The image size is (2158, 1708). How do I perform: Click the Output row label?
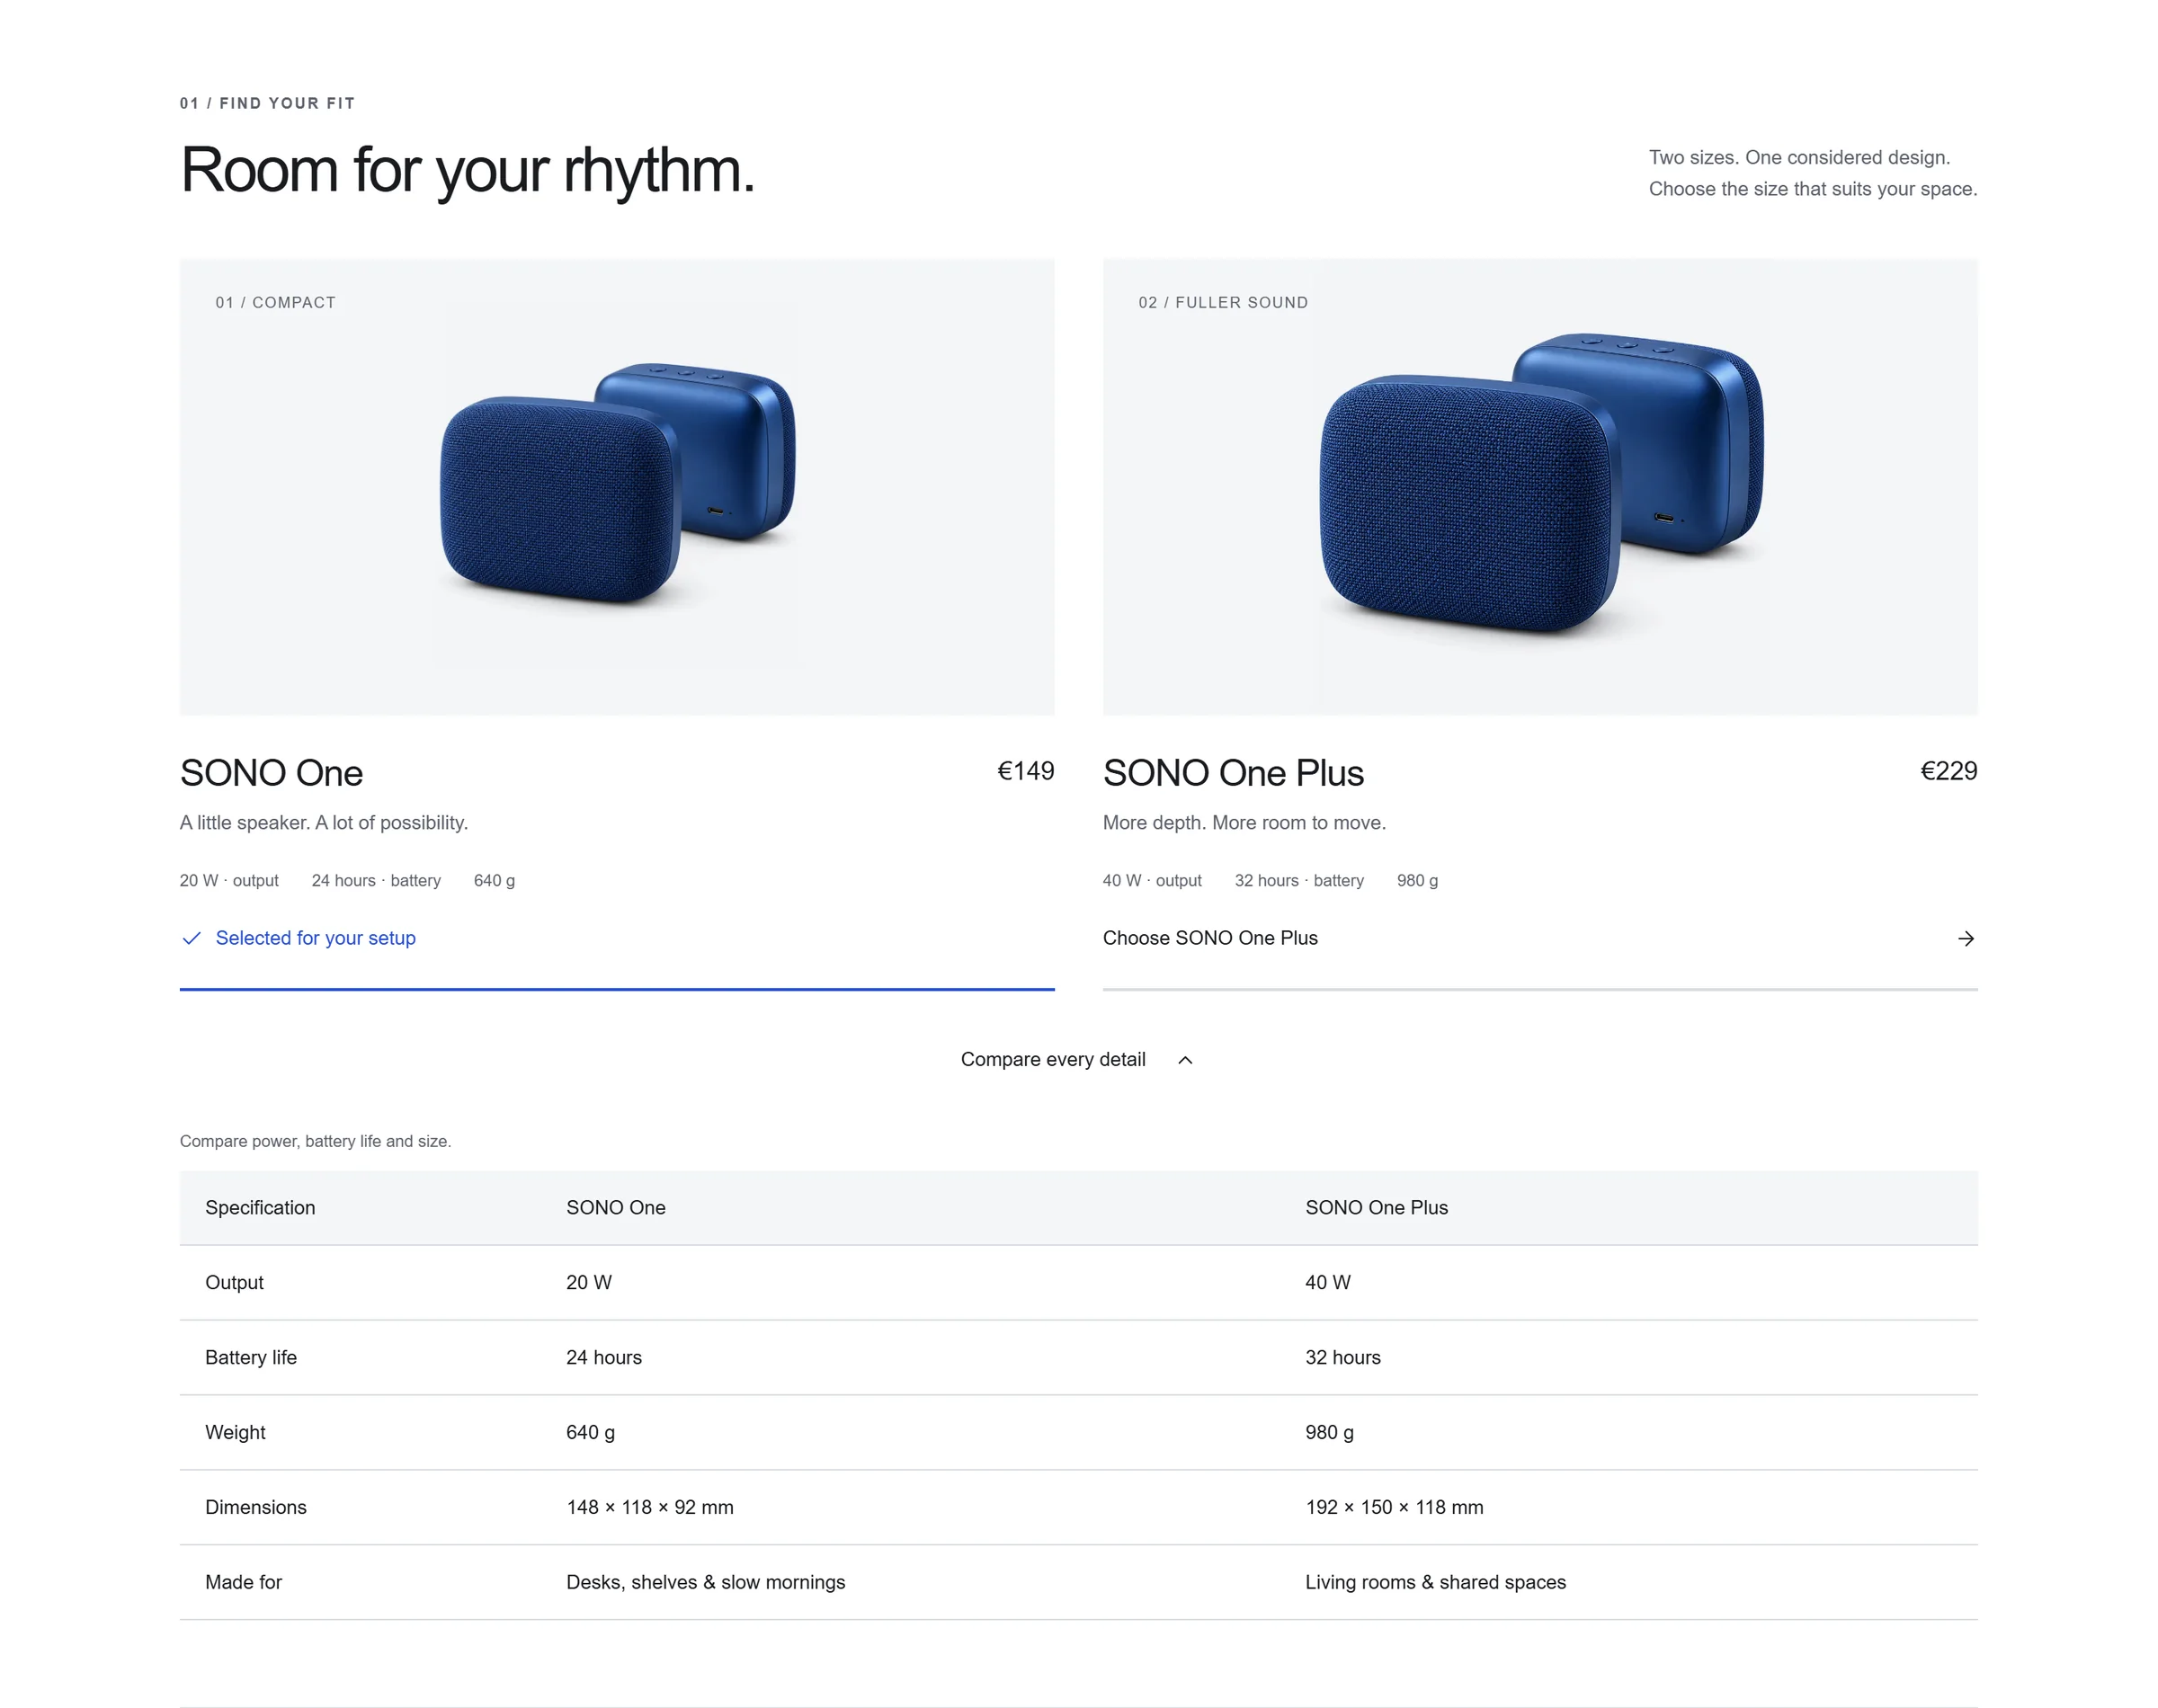click(234, 1282)
